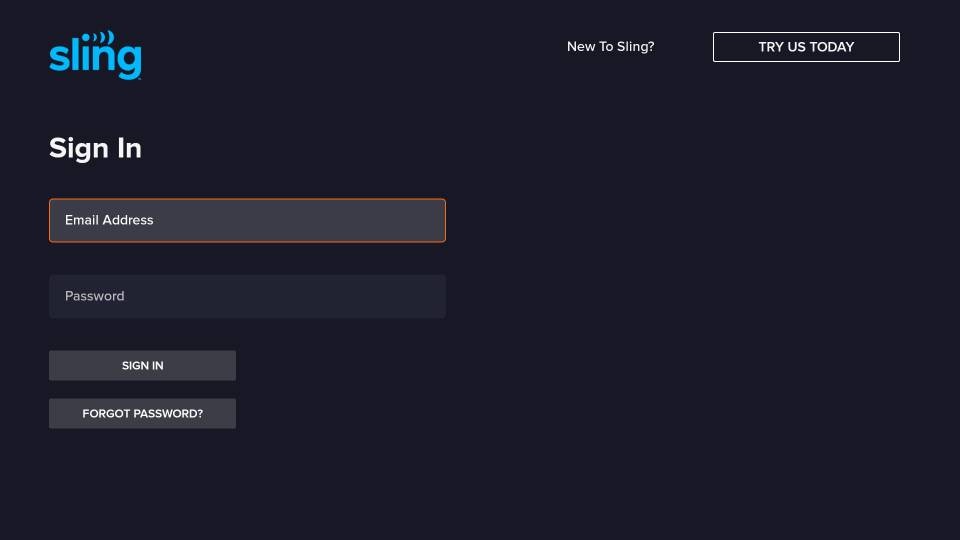Click the "Email Address" placeholder text
The width and height of the screenshot is (960, 540).
point(109,220)
